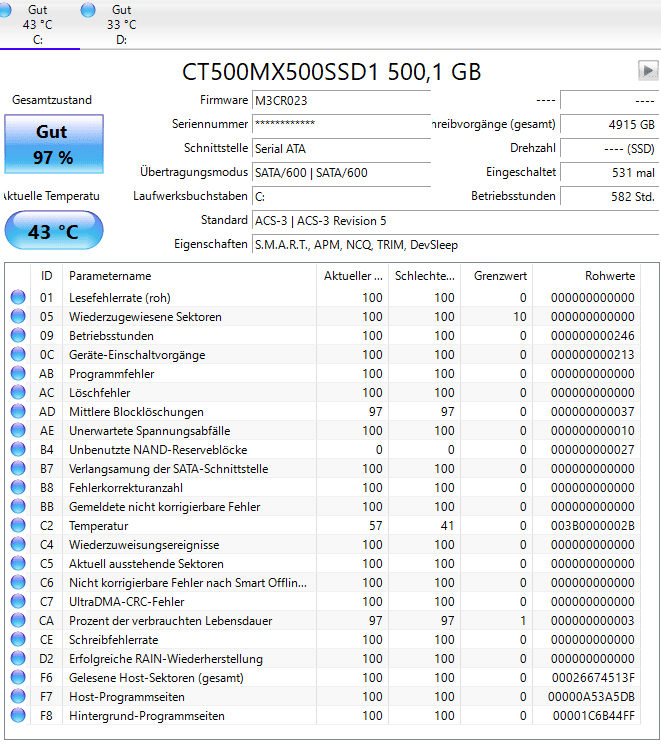Click status icon for Erfolgreiche RAIN-Wiederherstellung
Image resolution: width=661 pixels, height=747 pixels.
click(18, 658)
